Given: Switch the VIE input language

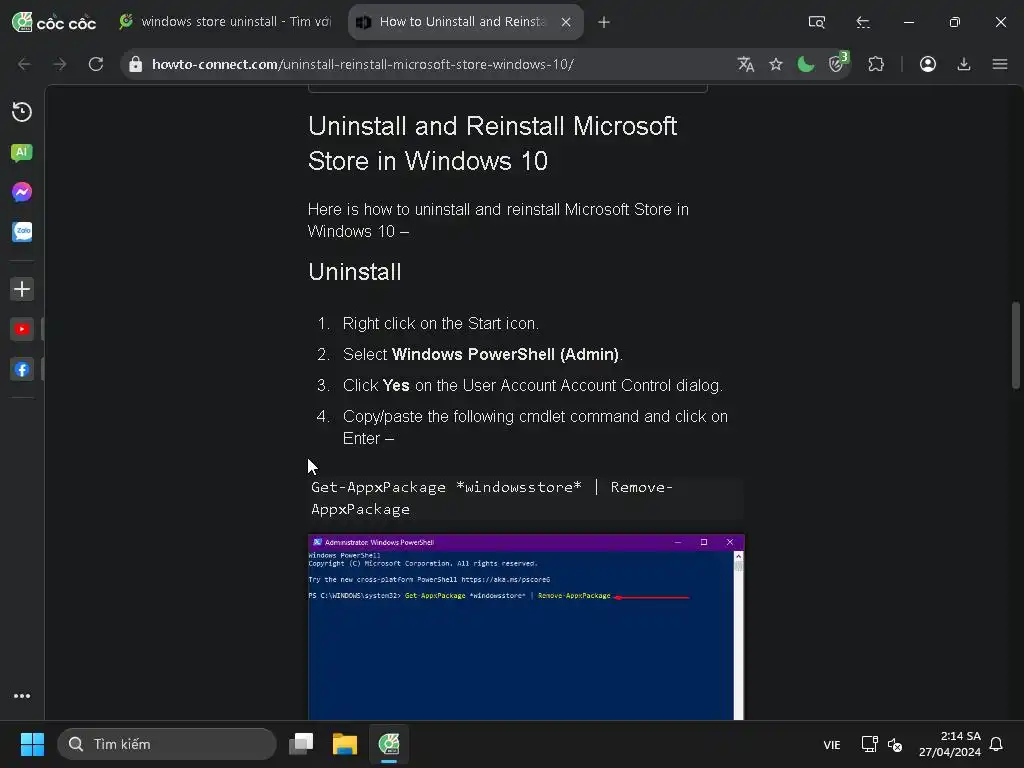Looking at the screenshot, I should 831,744.
